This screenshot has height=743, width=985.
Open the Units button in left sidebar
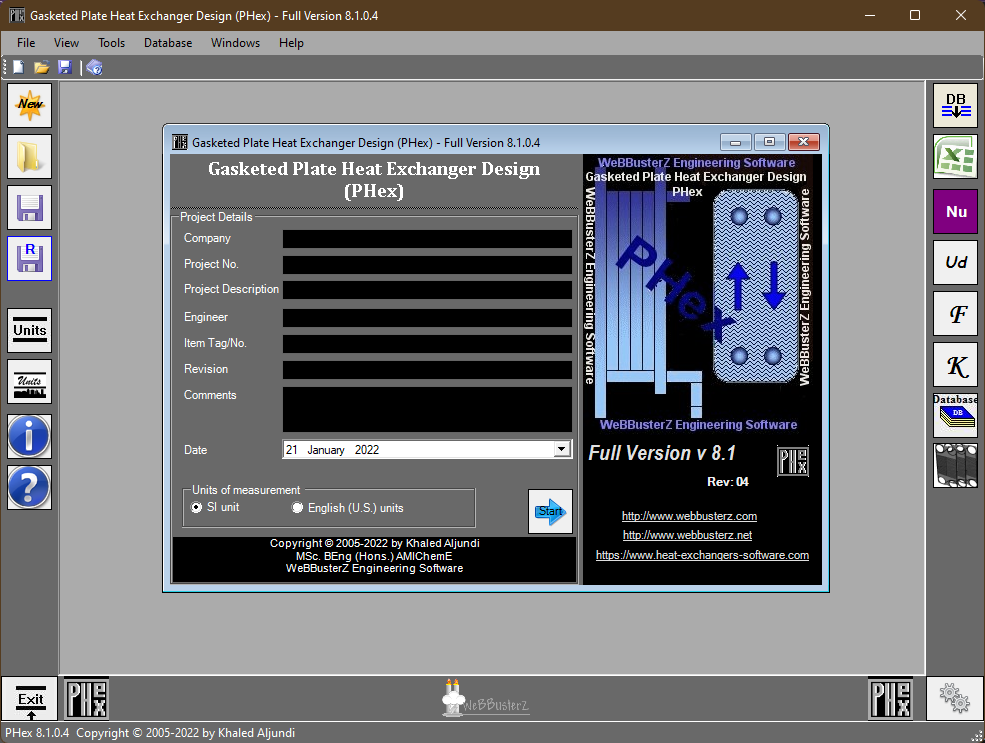click(x=30, y=330)
